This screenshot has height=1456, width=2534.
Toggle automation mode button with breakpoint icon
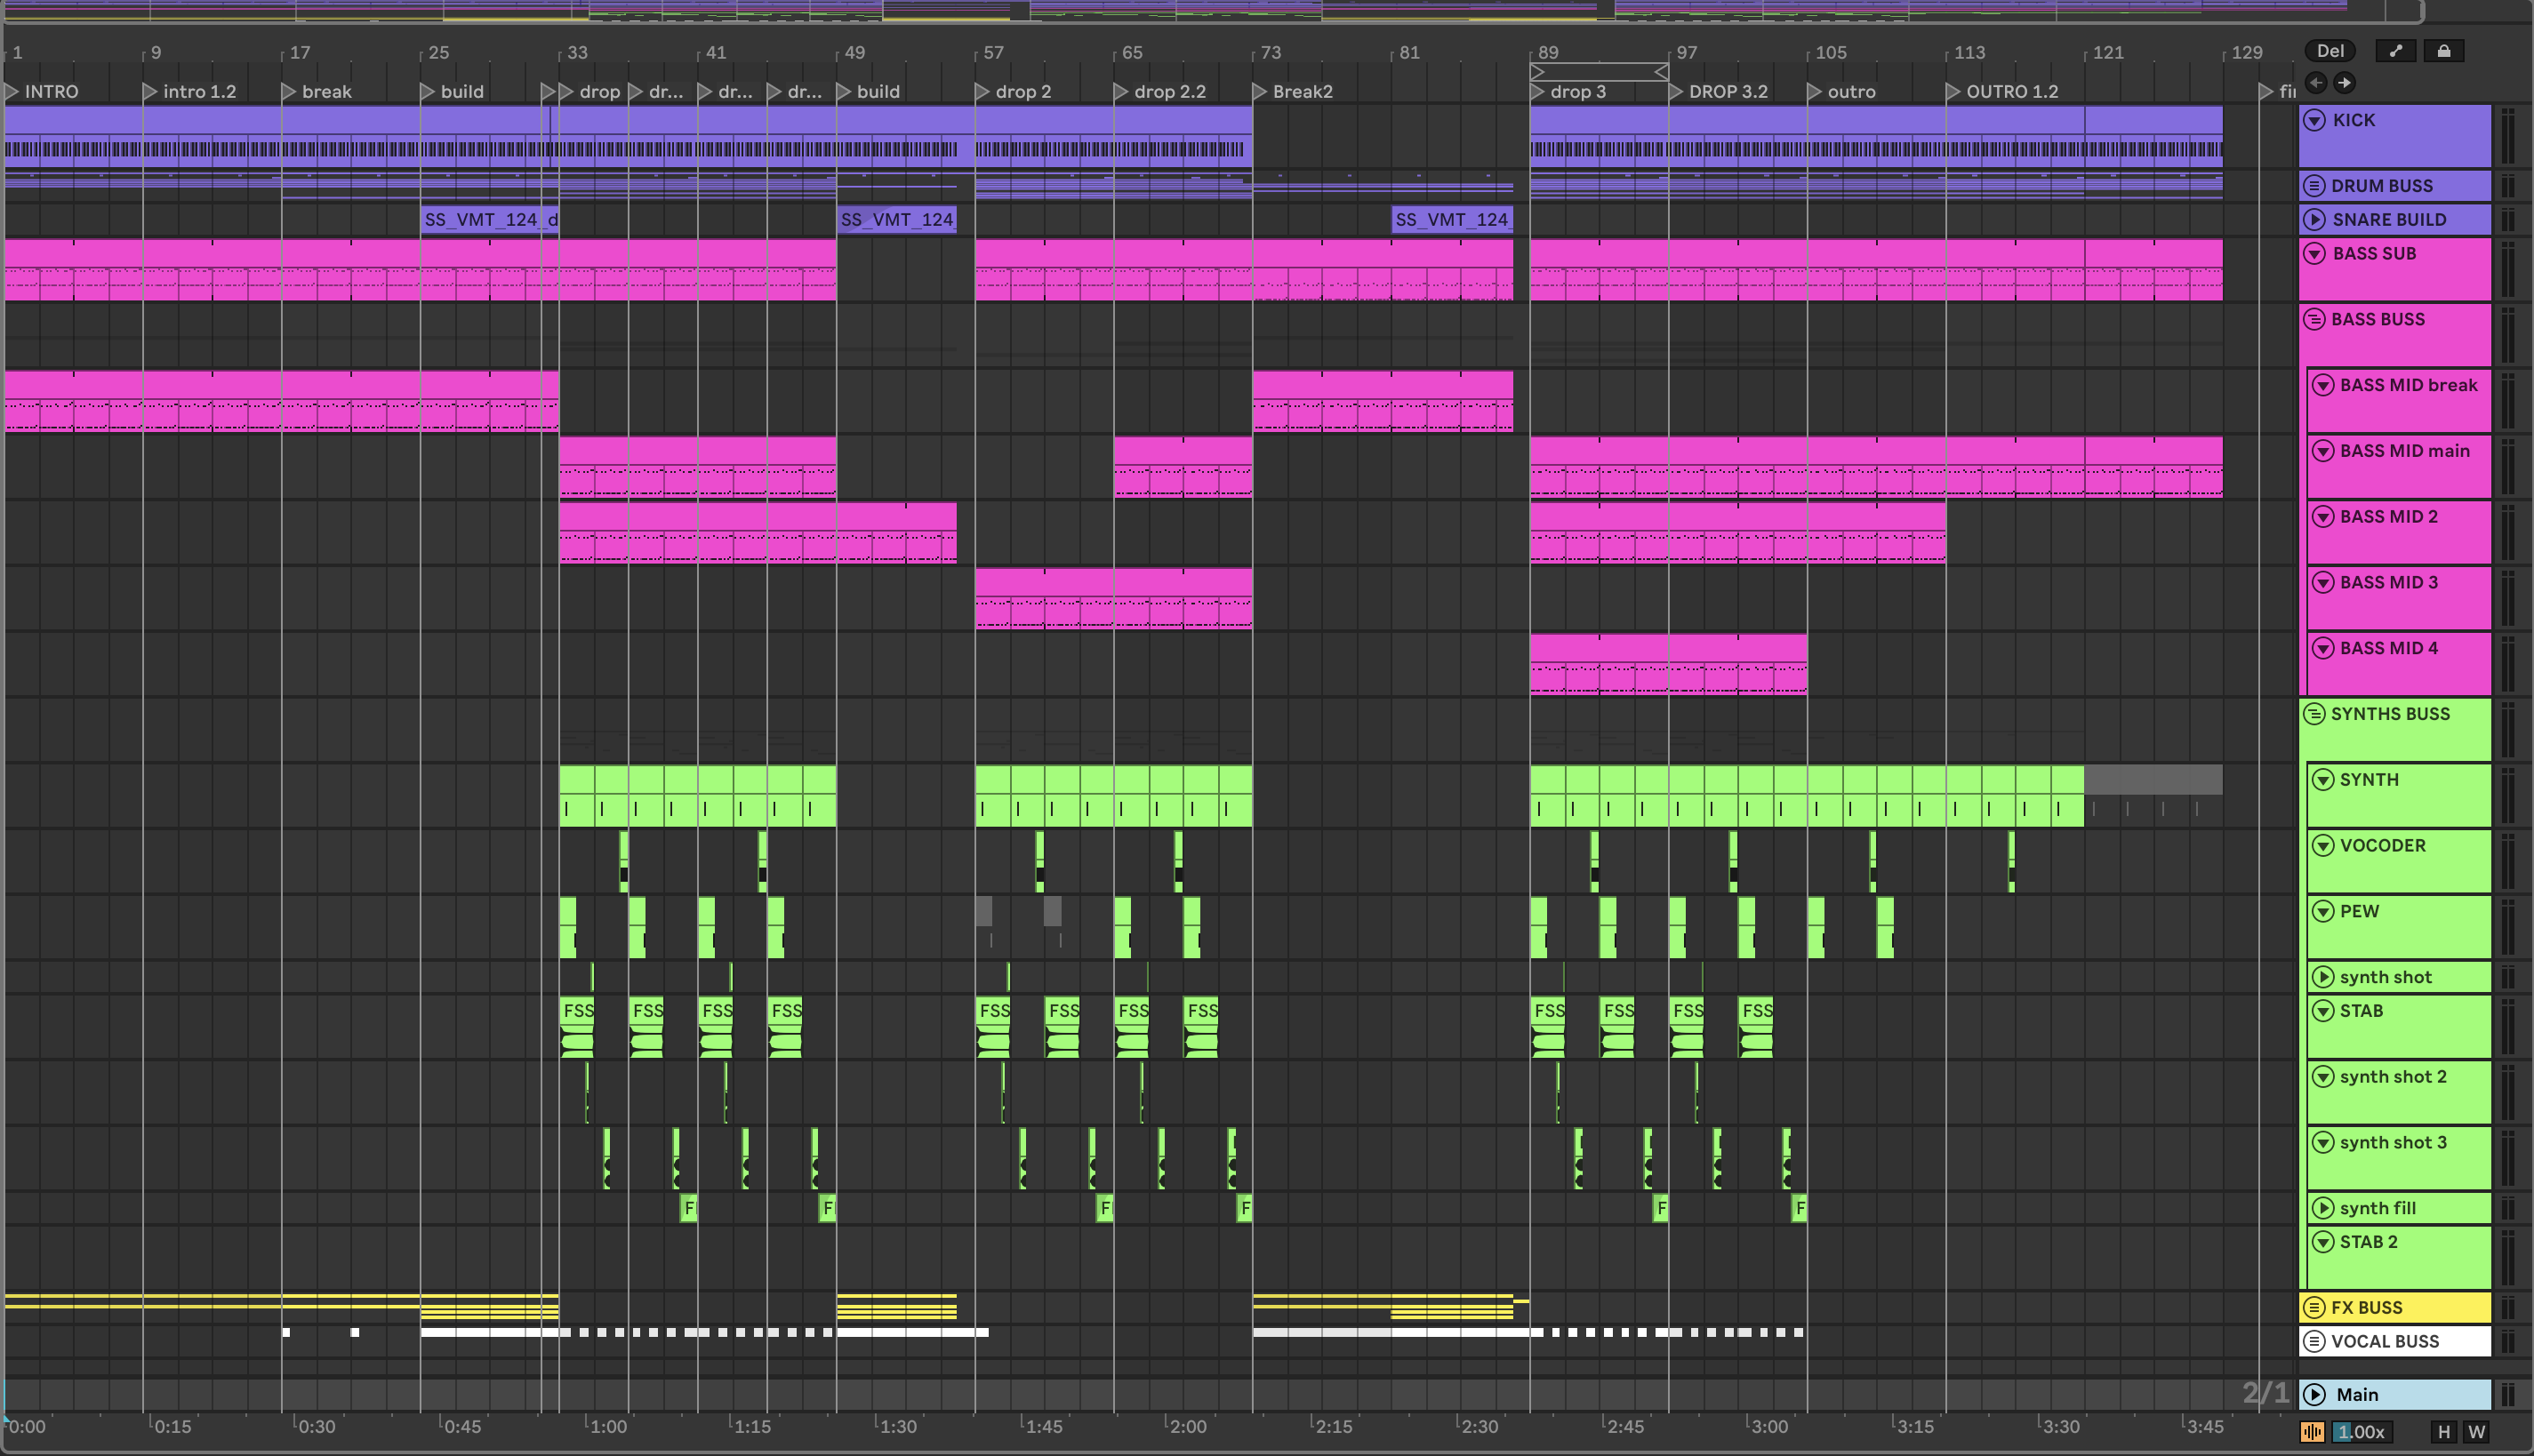(x=2395, y=51)
